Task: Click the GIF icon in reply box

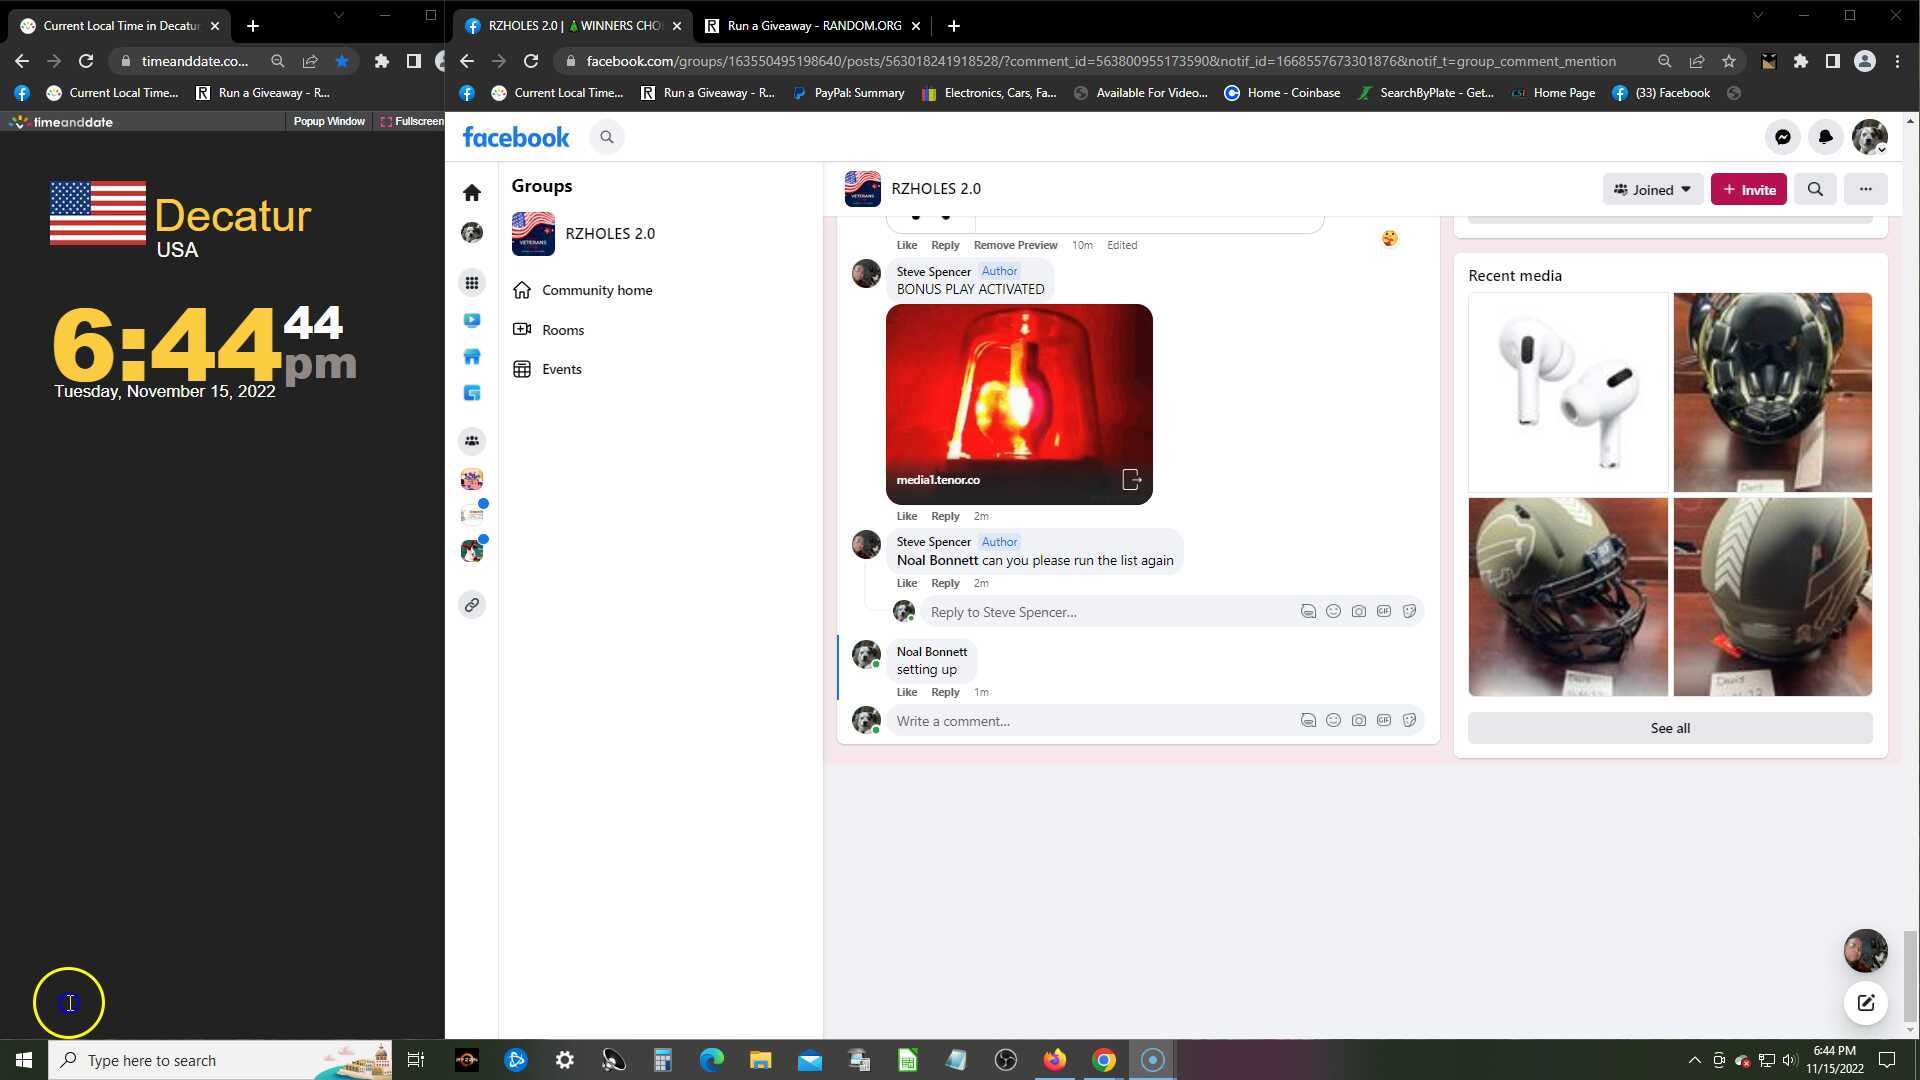Action: click(x=1383, y=611)
